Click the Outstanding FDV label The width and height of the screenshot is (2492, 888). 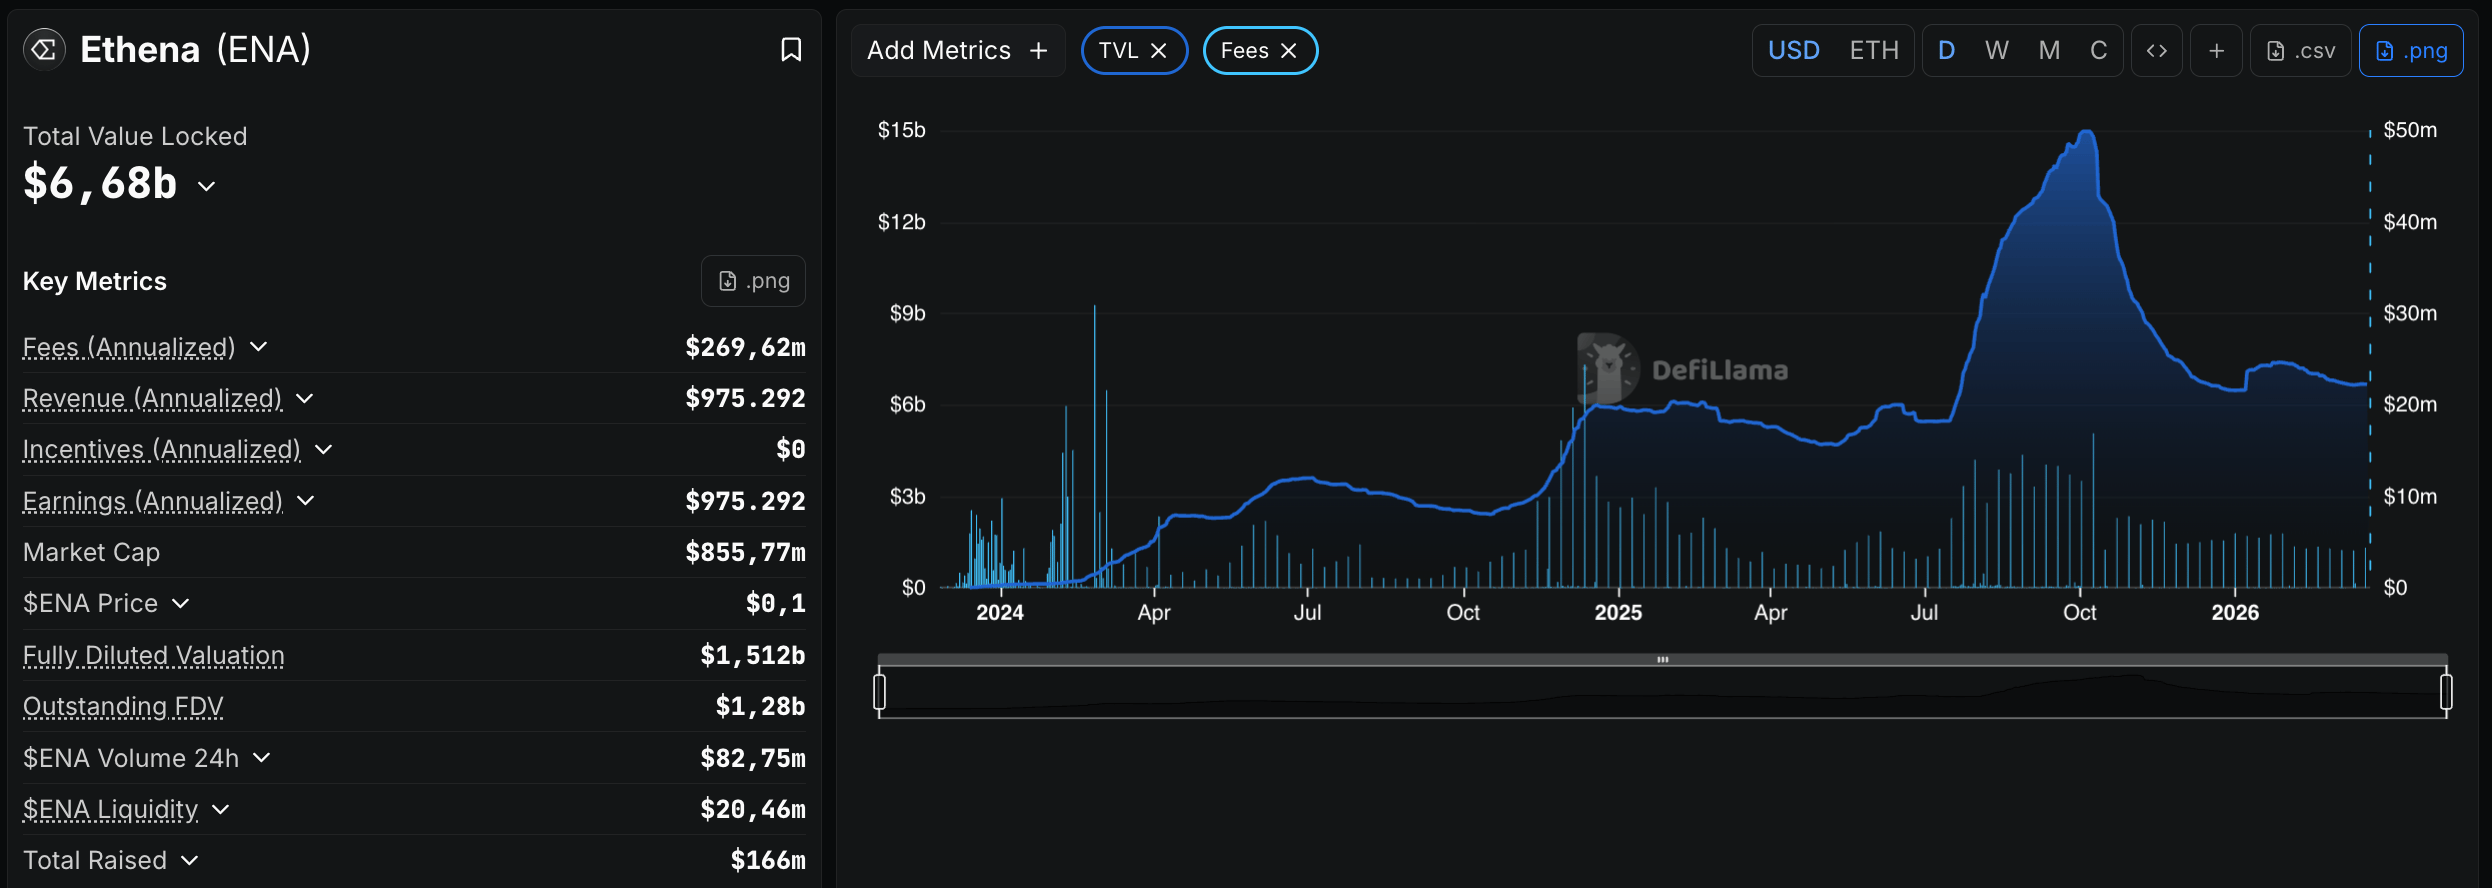pos(123,706)
